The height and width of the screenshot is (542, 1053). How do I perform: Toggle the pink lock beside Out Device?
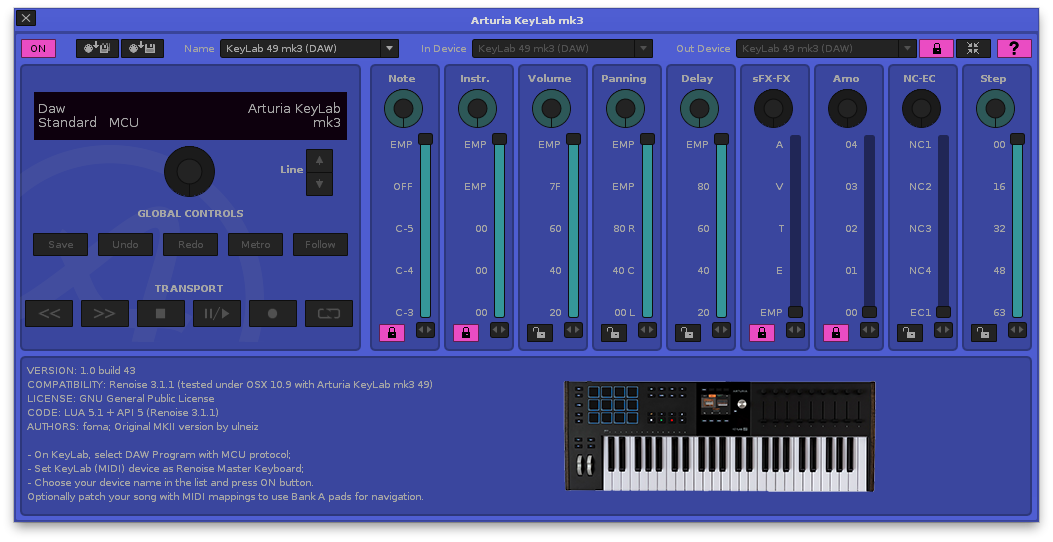click(x=936, y=48)
